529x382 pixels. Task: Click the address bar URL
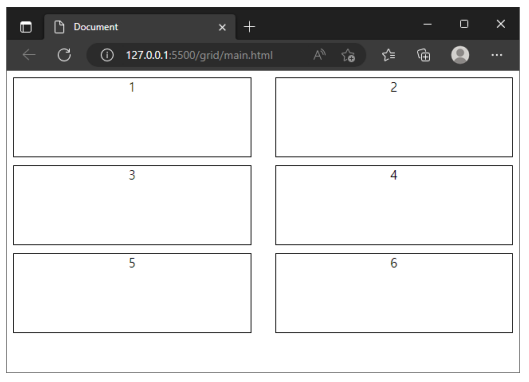[x=199, y=55]
